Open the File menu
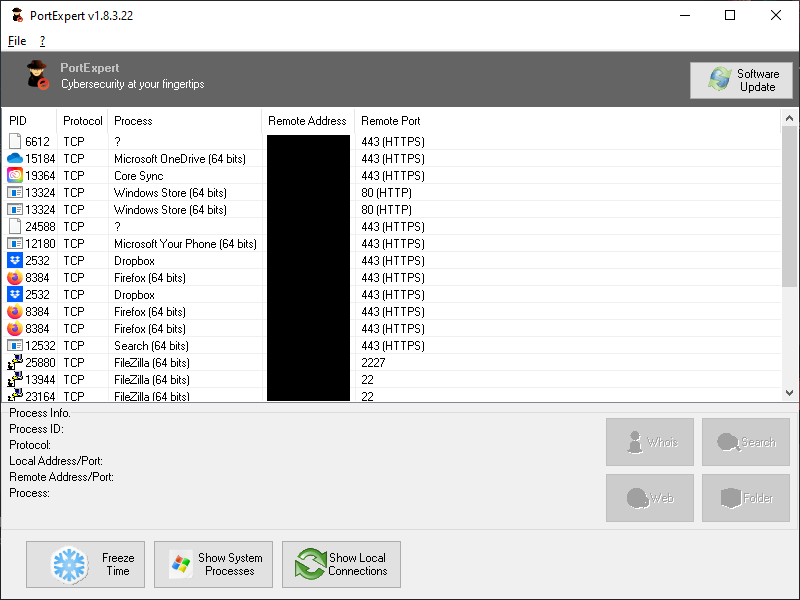This screenshot has width=800, height=600. coord(17,41)
